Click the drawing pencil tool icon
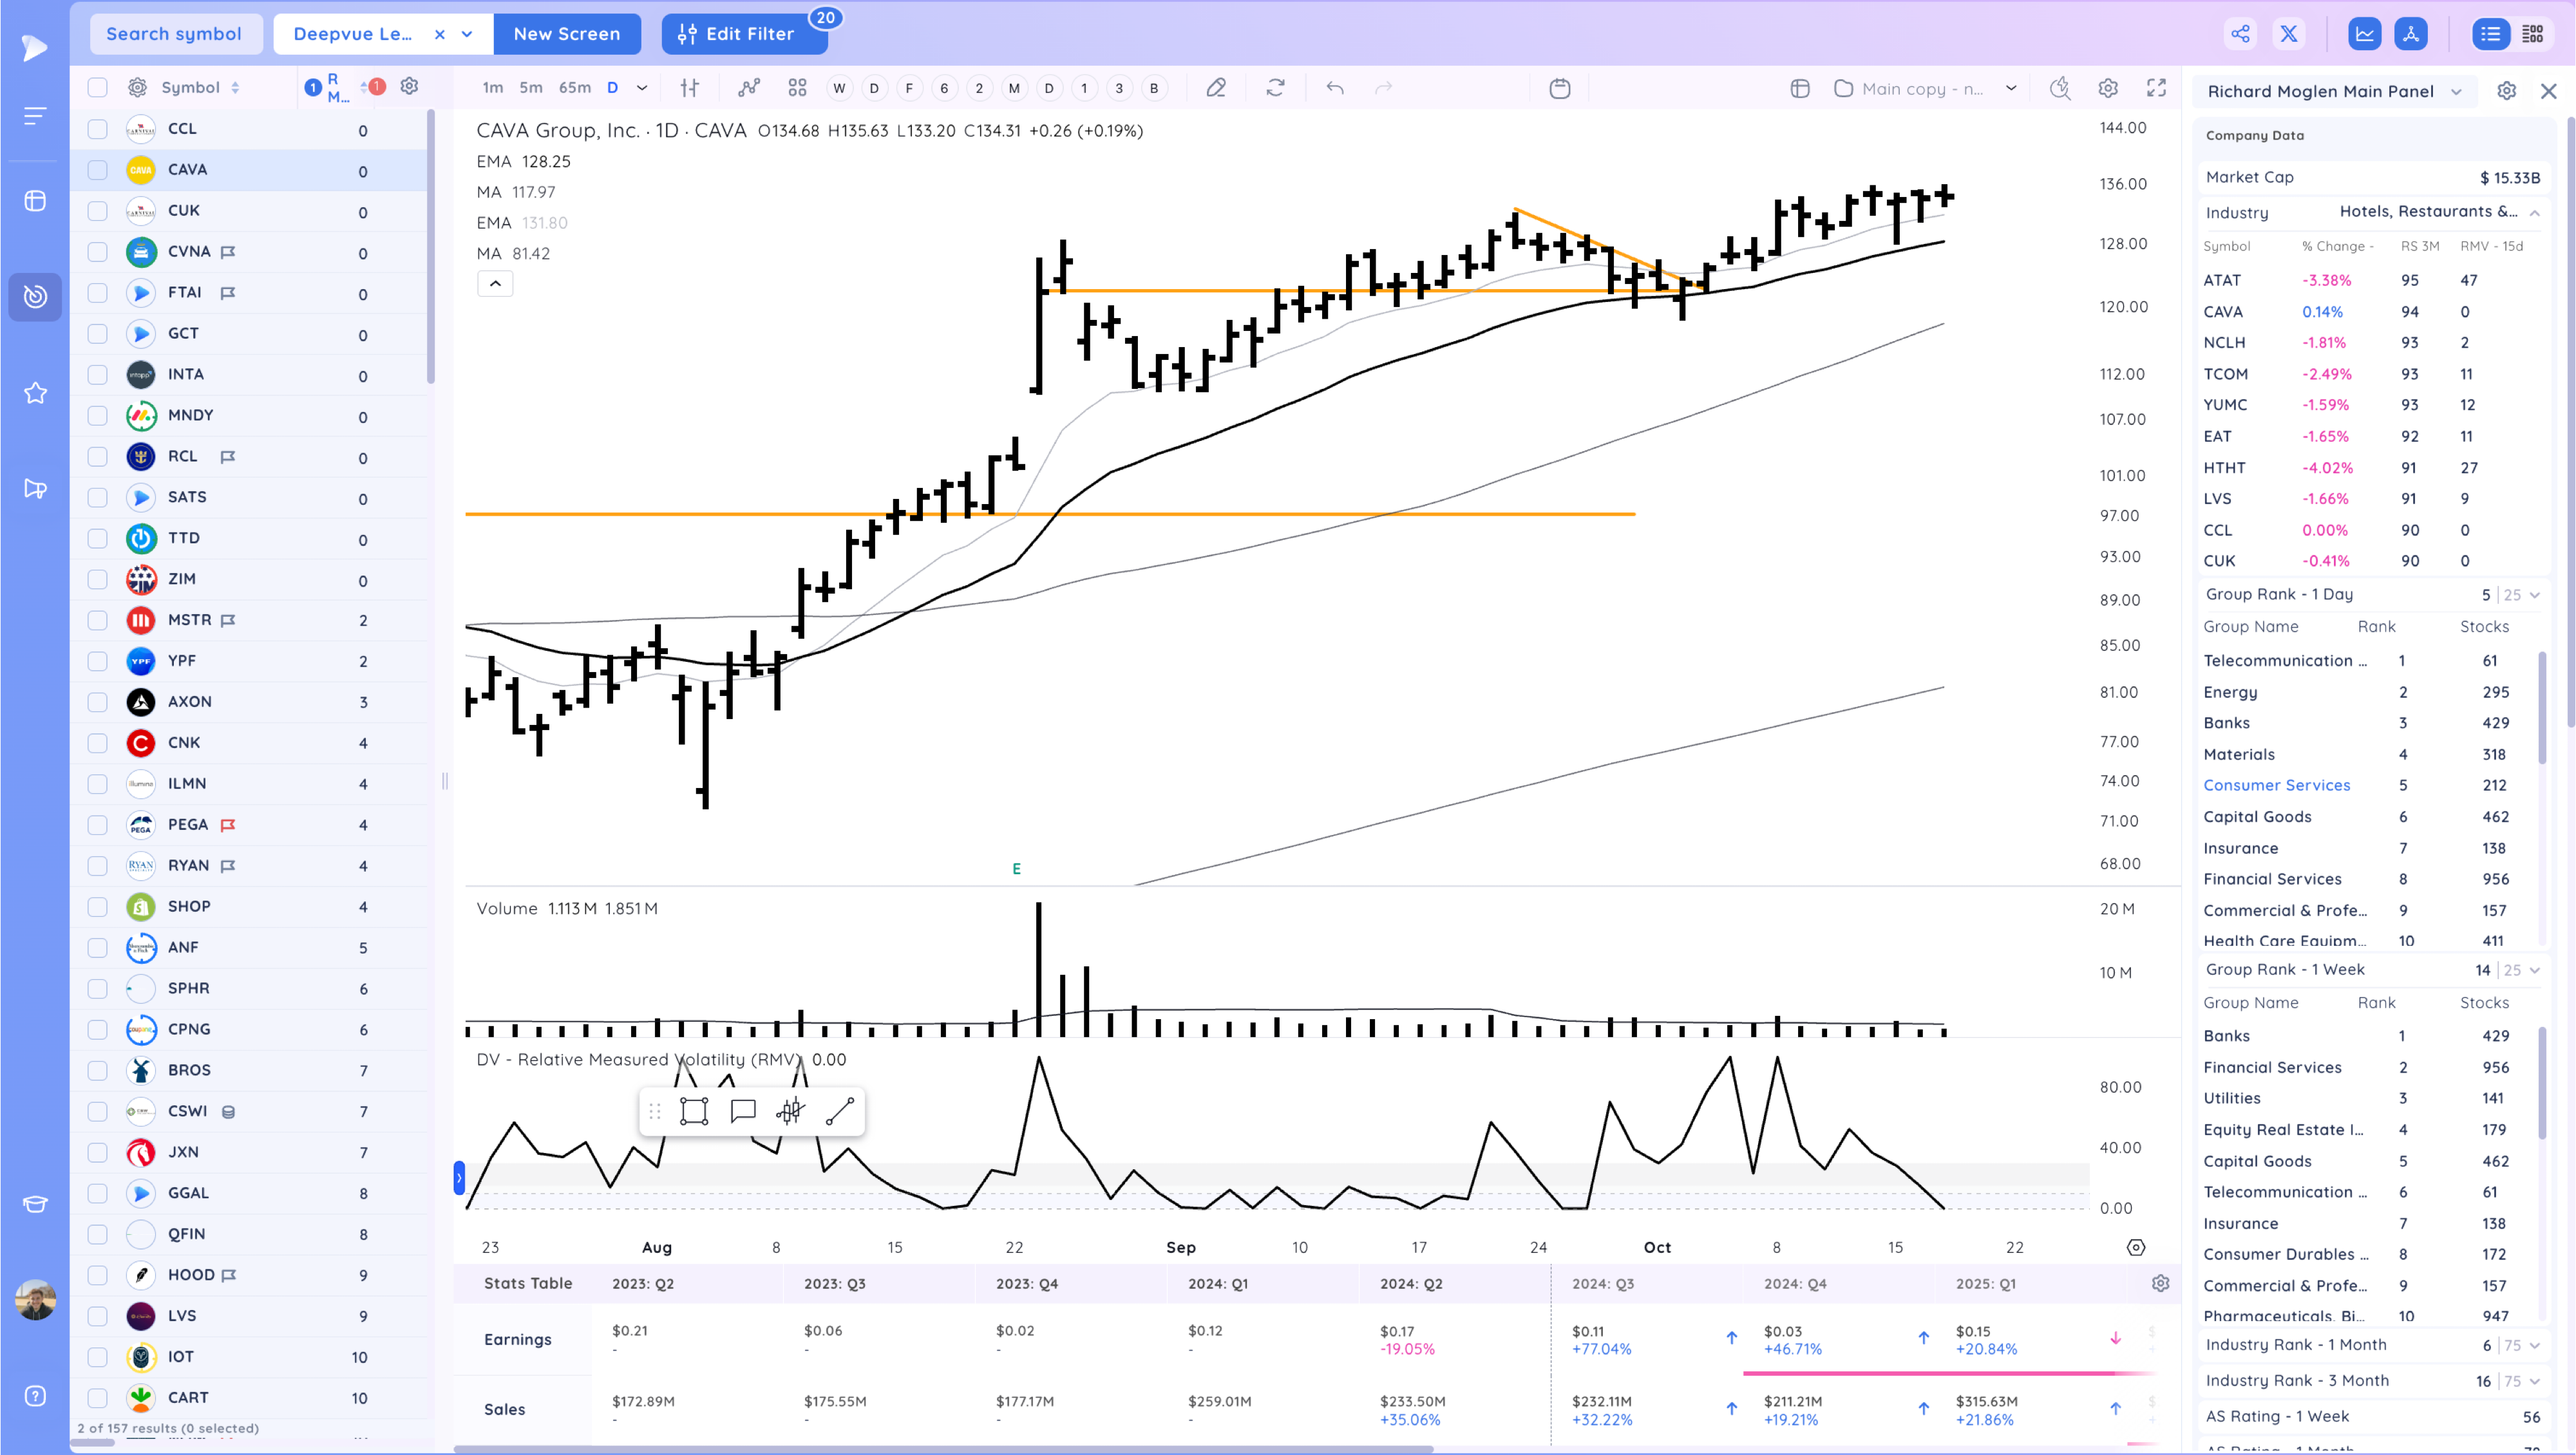This screenshot has height=1455, width=2576. coord(1216,88)
